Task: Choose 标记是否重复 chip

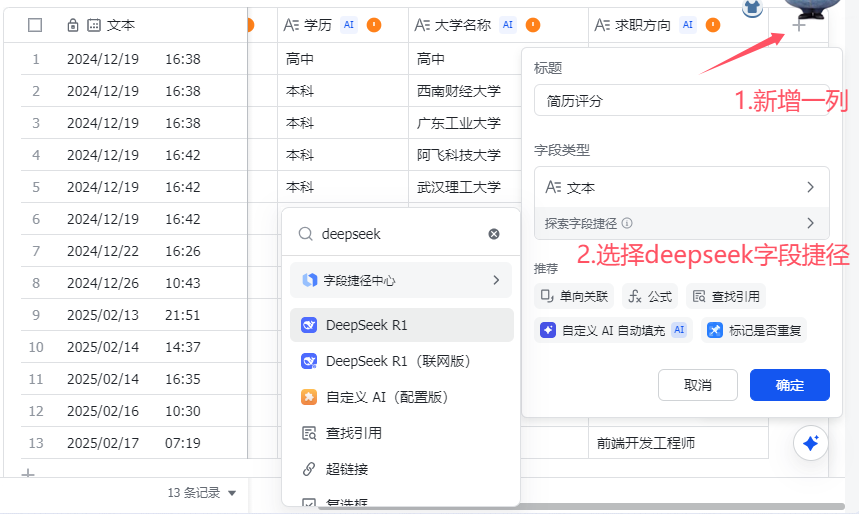Action: [x=754, y=330]
